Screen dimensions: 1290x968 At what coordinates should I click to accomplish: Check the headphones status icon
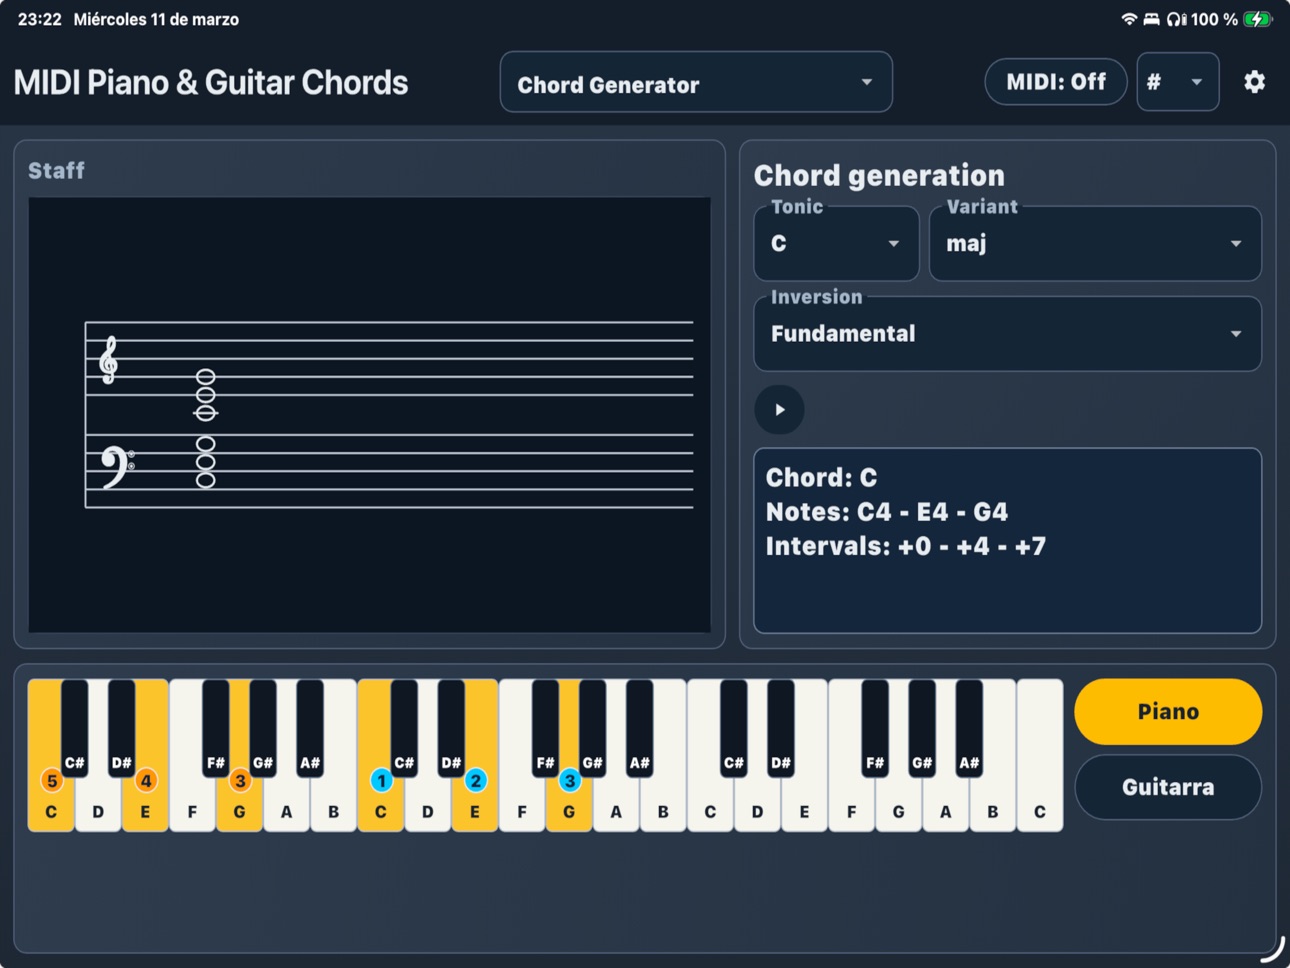[1176, 19]
